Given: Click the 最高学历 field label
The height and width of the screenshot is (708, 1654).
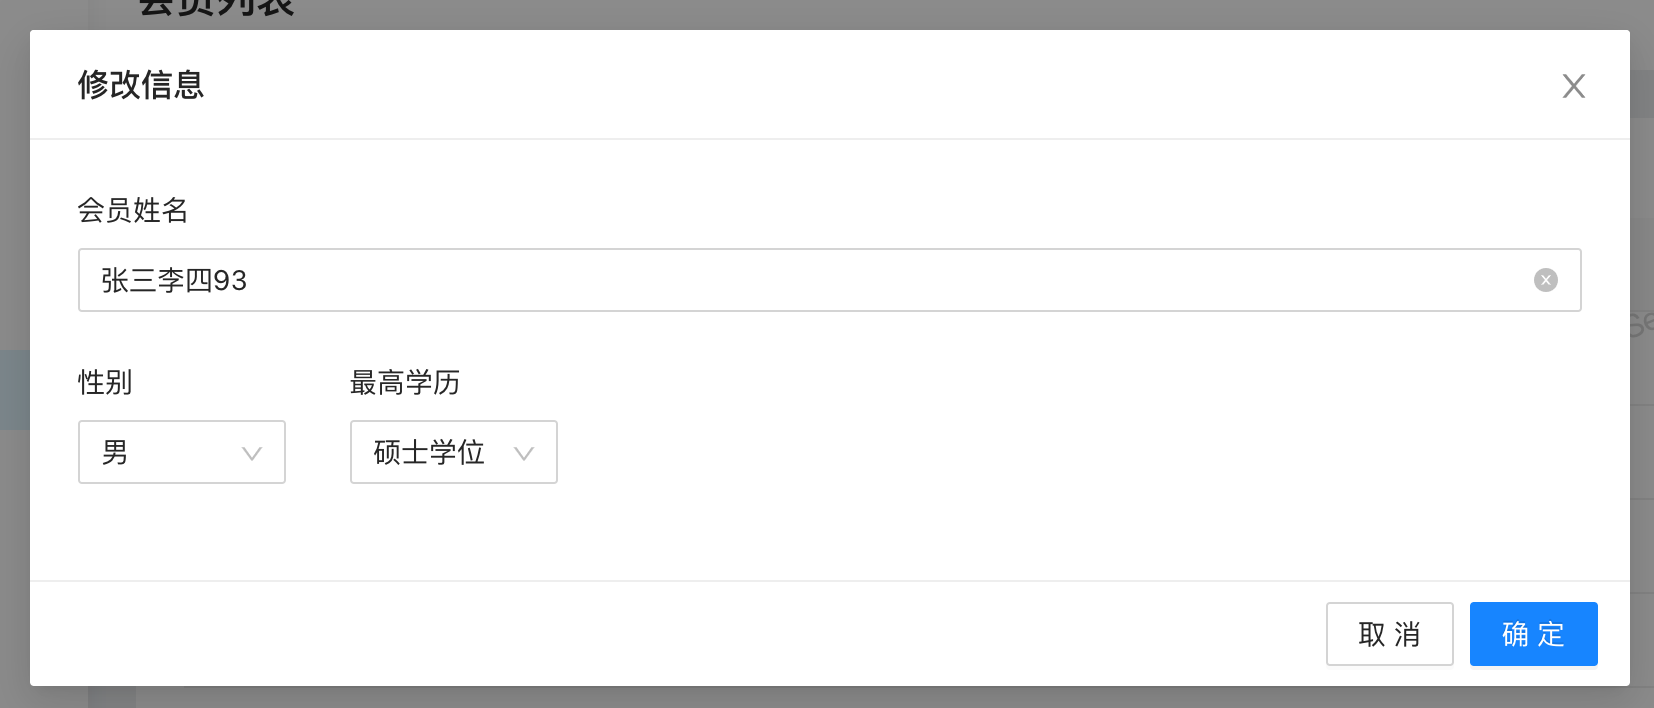Looking at the screenshot, I should (405, 382).
